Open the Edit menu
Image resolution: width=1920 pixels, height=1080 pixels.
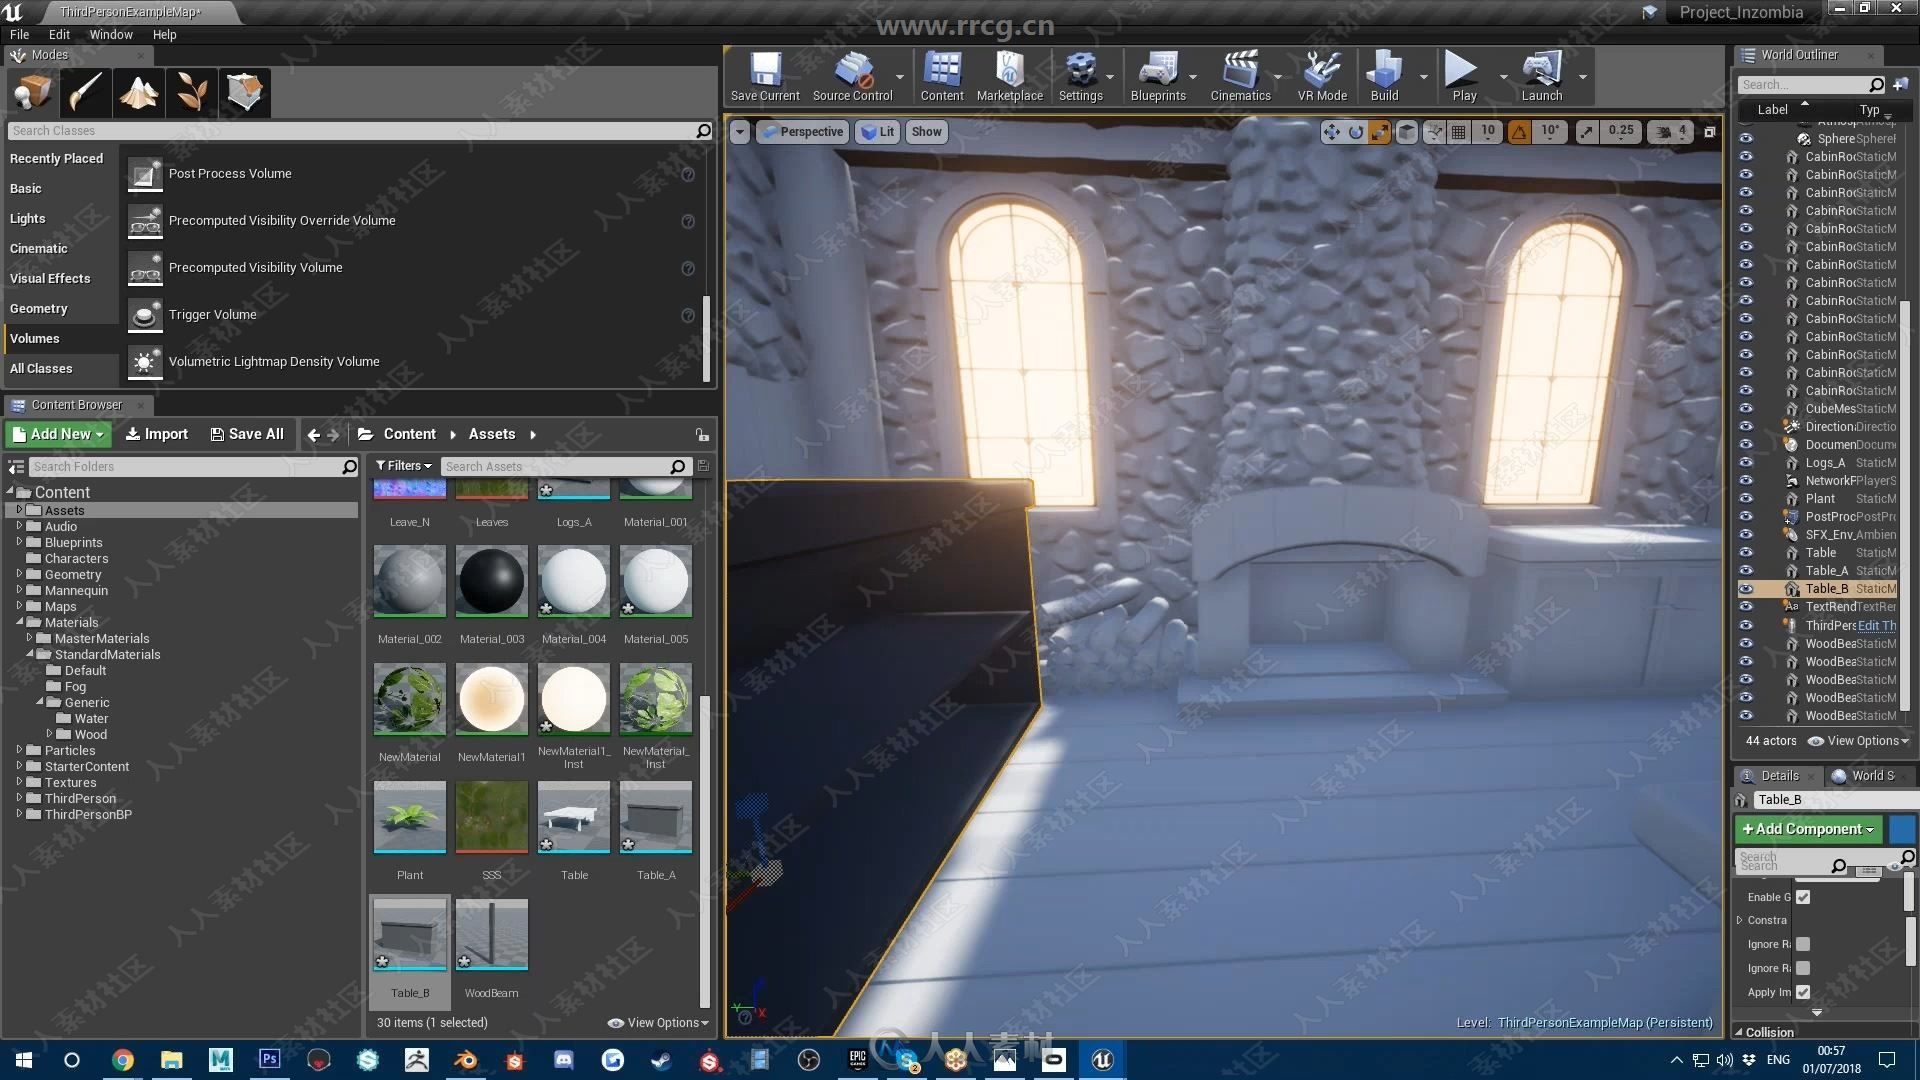point(59,34)
